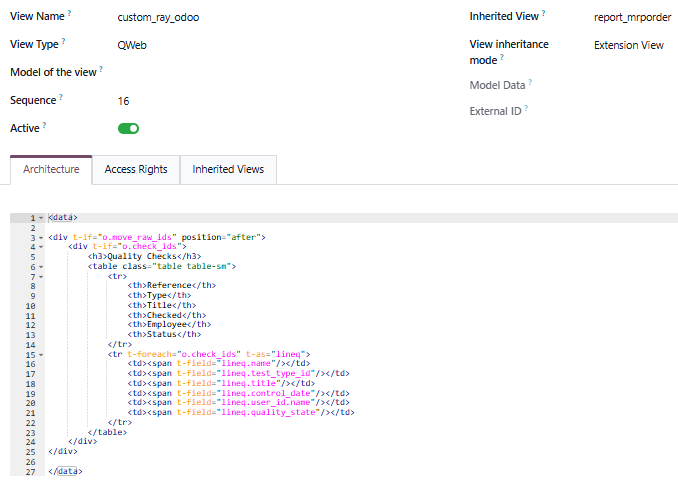Image resolution: width=678 pixels, height=490 pixels.
Task: Click the help icon beside Sequence
Action: pos(61,97)
